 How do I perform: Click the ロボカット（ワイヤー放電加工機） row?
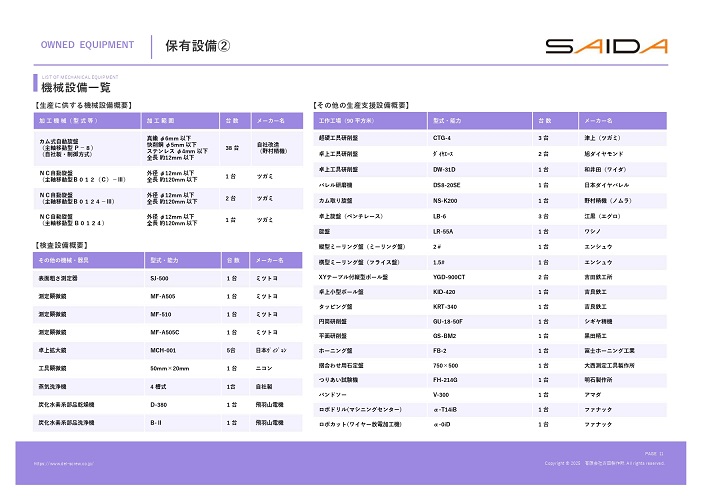(x=359, y=424)
